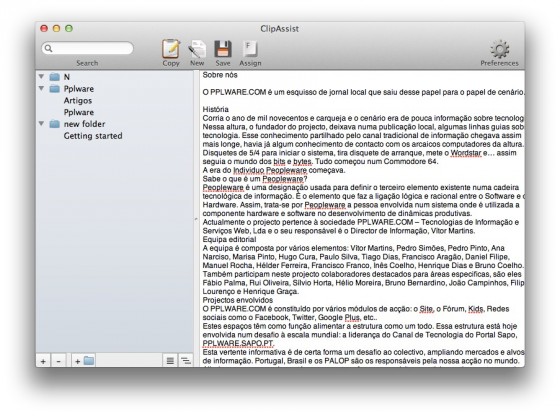
Task: Add a new folder with plus-folder button
Action: [x=84, y=361]
